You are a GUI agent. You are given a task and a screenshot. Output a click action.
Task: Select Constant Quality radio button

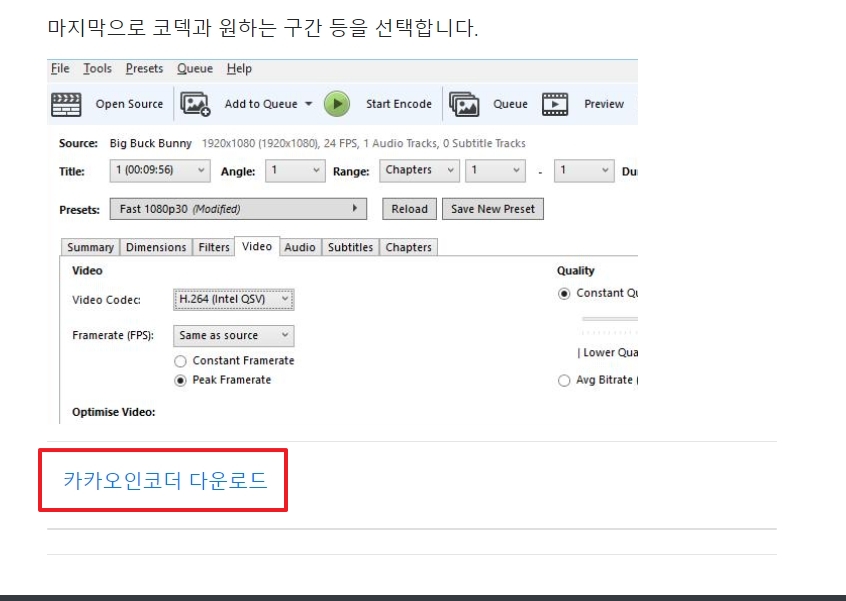[x=564, y=293]
